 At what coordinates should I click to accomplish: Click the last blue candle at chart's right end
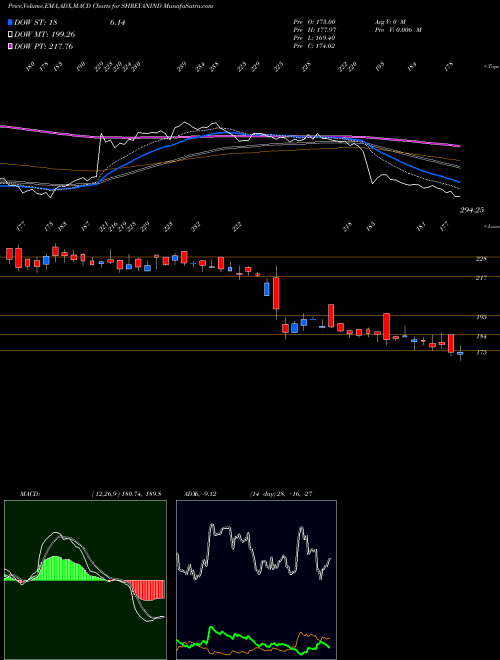[x=460, y=353]
